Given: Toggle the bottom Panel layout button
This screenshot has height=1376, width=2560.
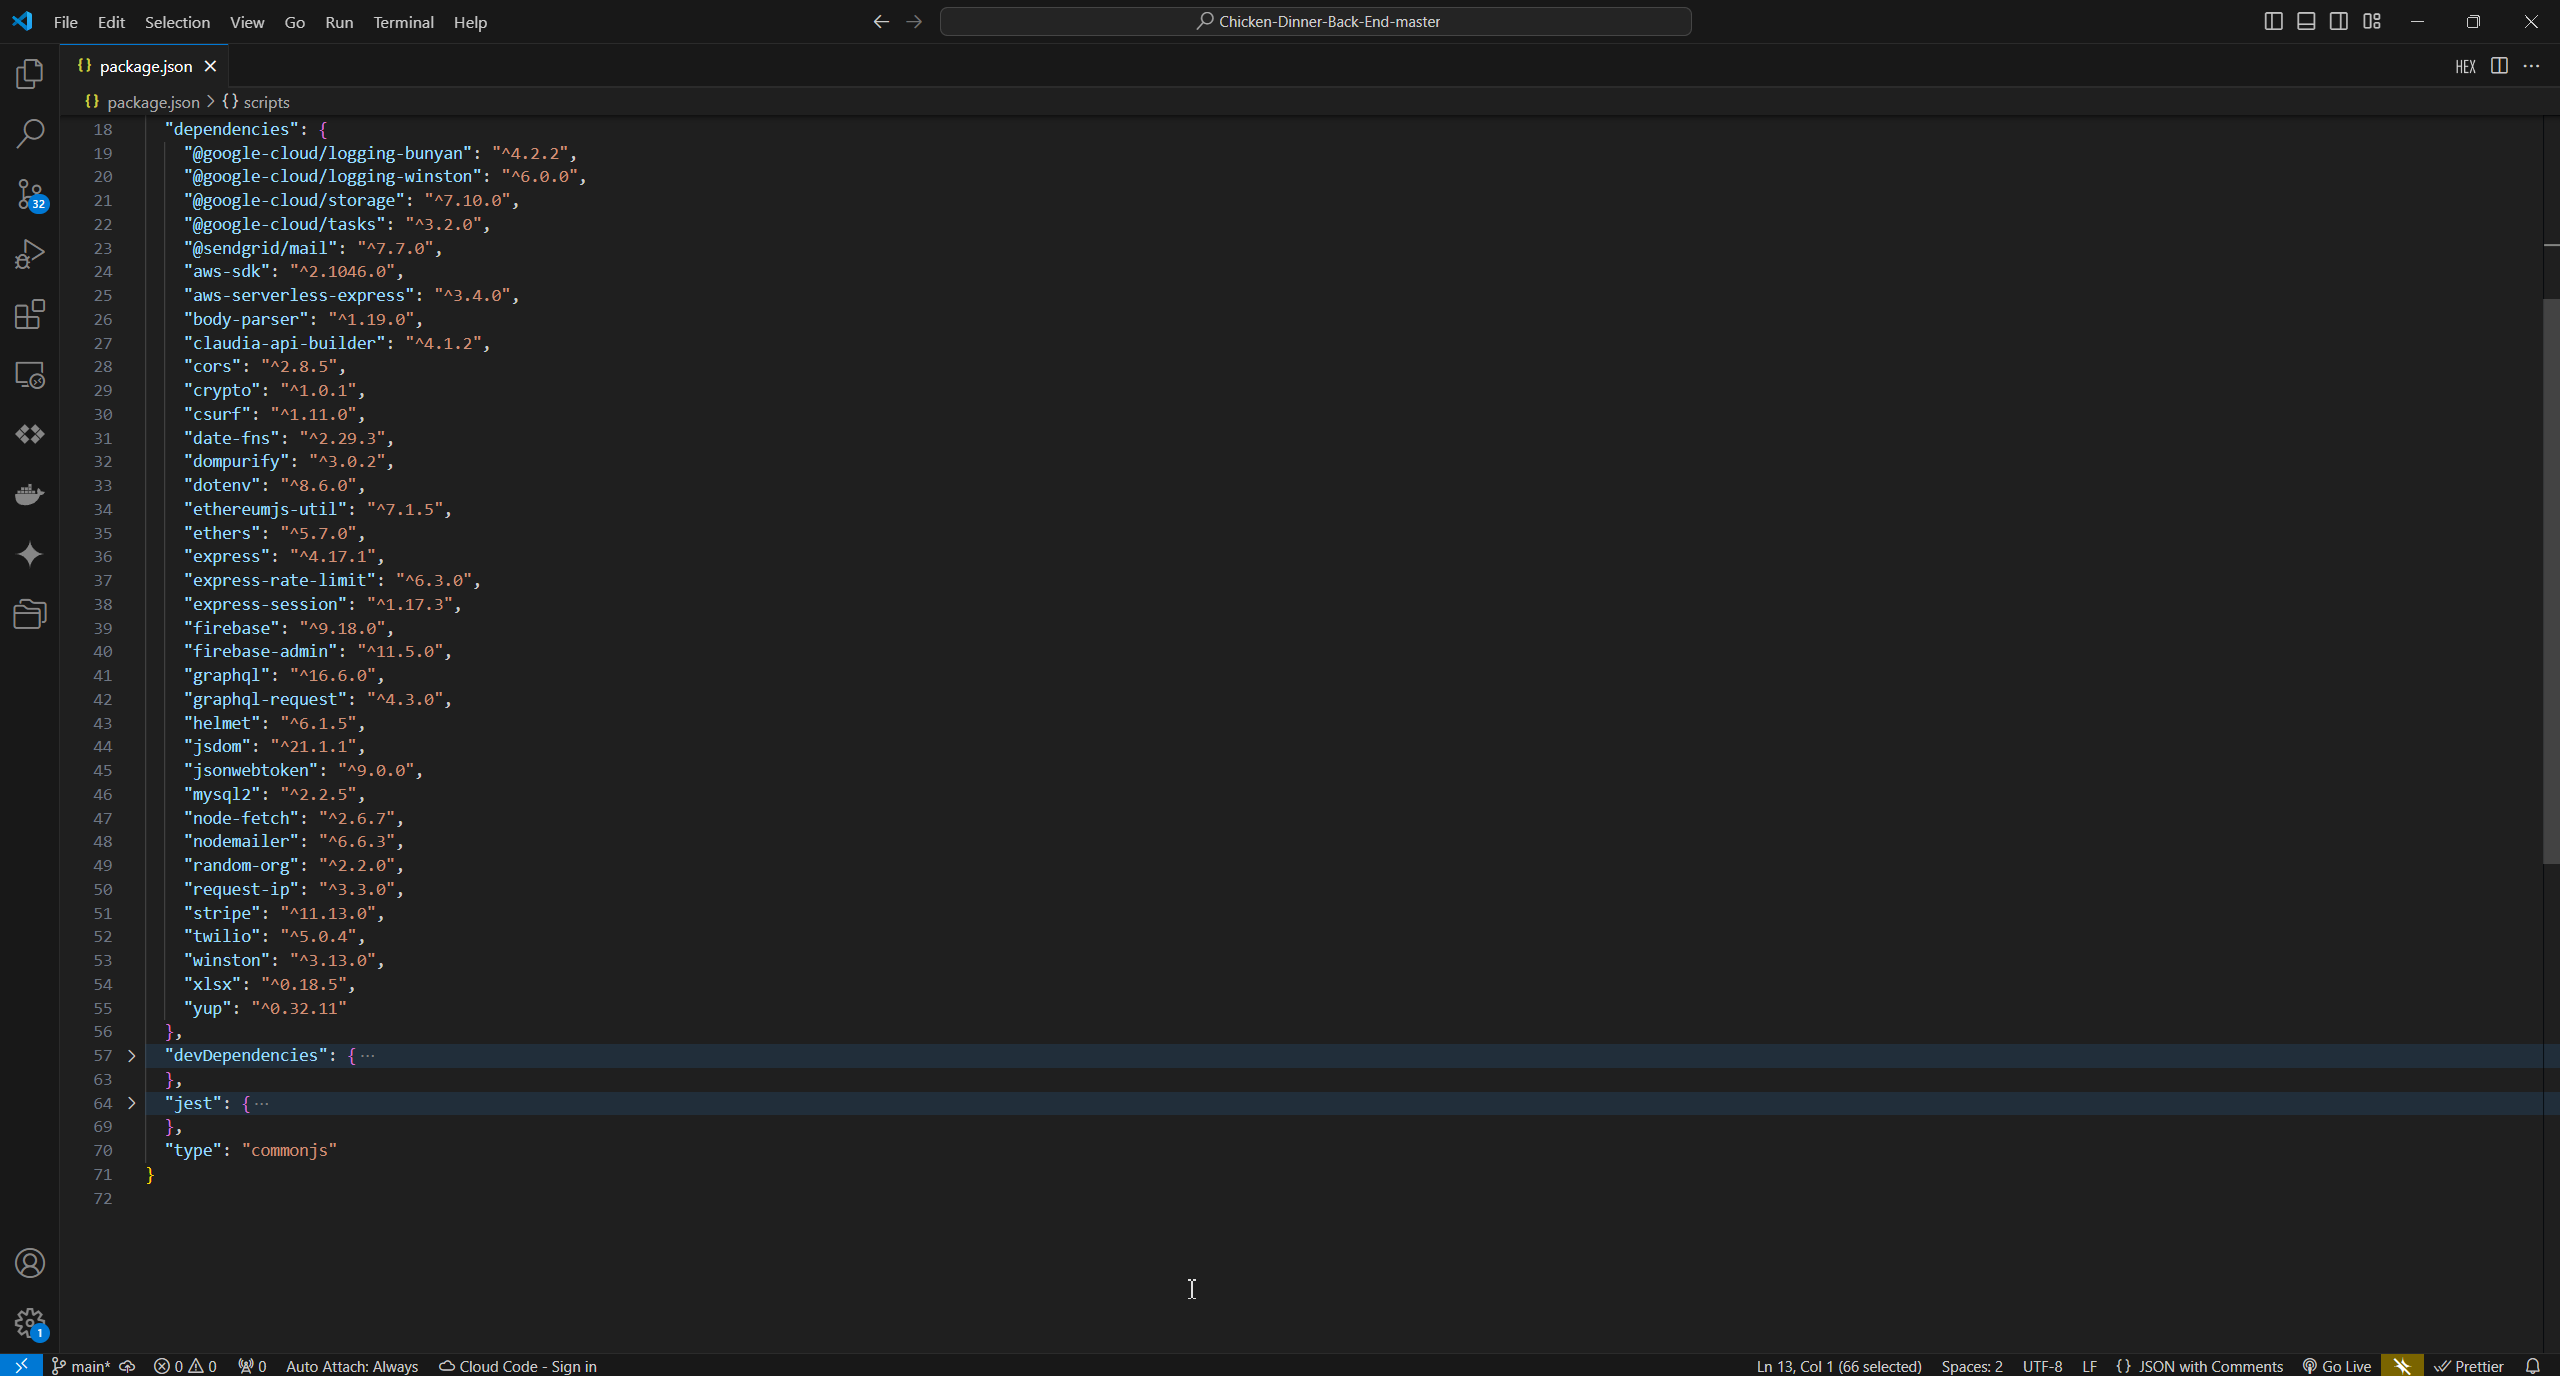Looking at the screenshot, I should (x=2306, y=21).
